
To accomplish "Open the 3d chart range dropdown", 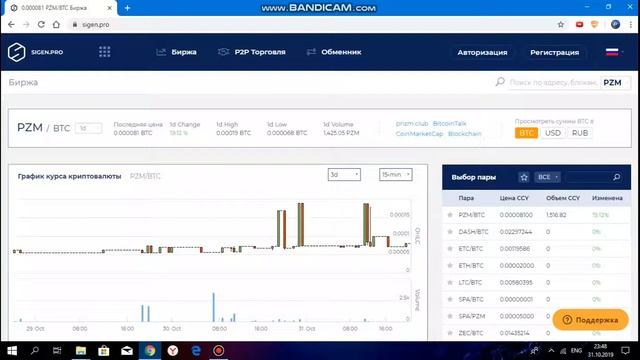I will coord(344,175).
